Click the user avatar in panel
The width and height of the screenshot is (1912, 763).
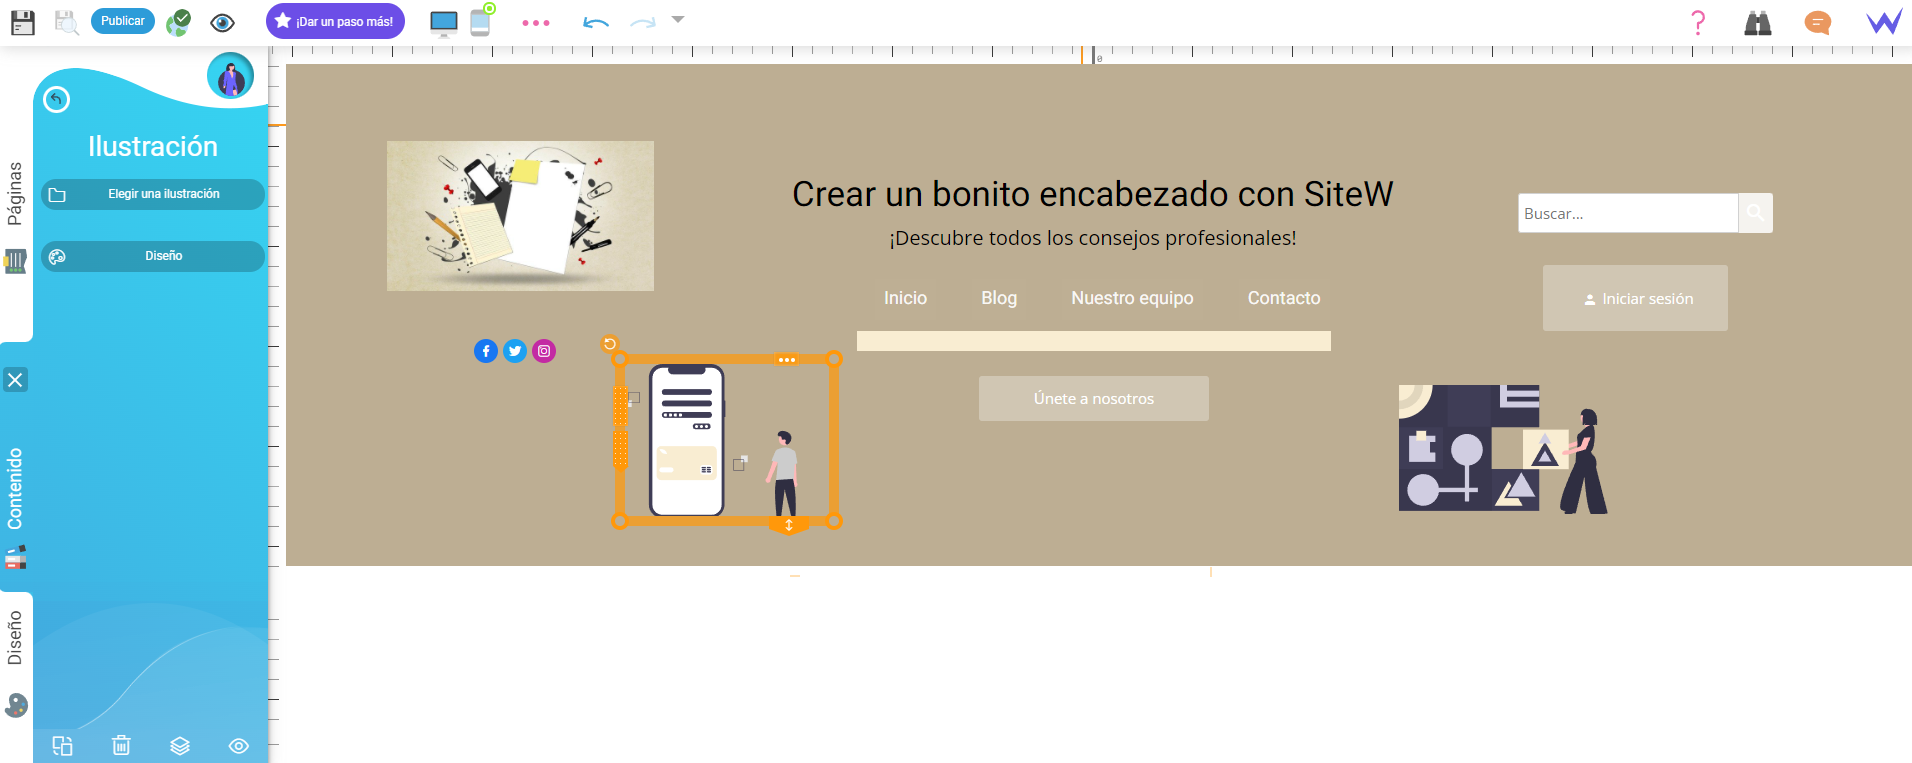click(x=231, y=76)
